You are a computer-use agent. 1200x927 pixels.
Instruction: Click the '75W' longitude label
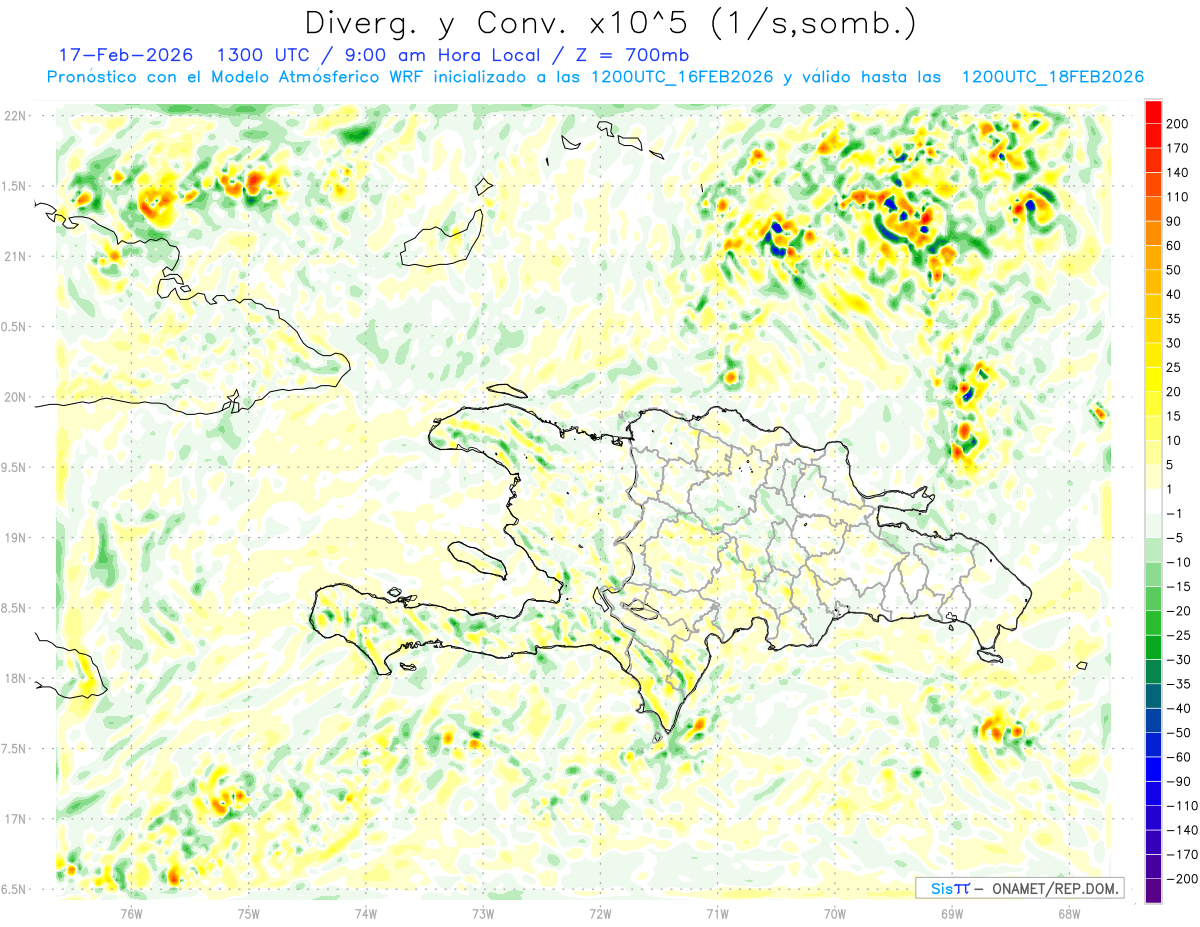pos(248,913)
